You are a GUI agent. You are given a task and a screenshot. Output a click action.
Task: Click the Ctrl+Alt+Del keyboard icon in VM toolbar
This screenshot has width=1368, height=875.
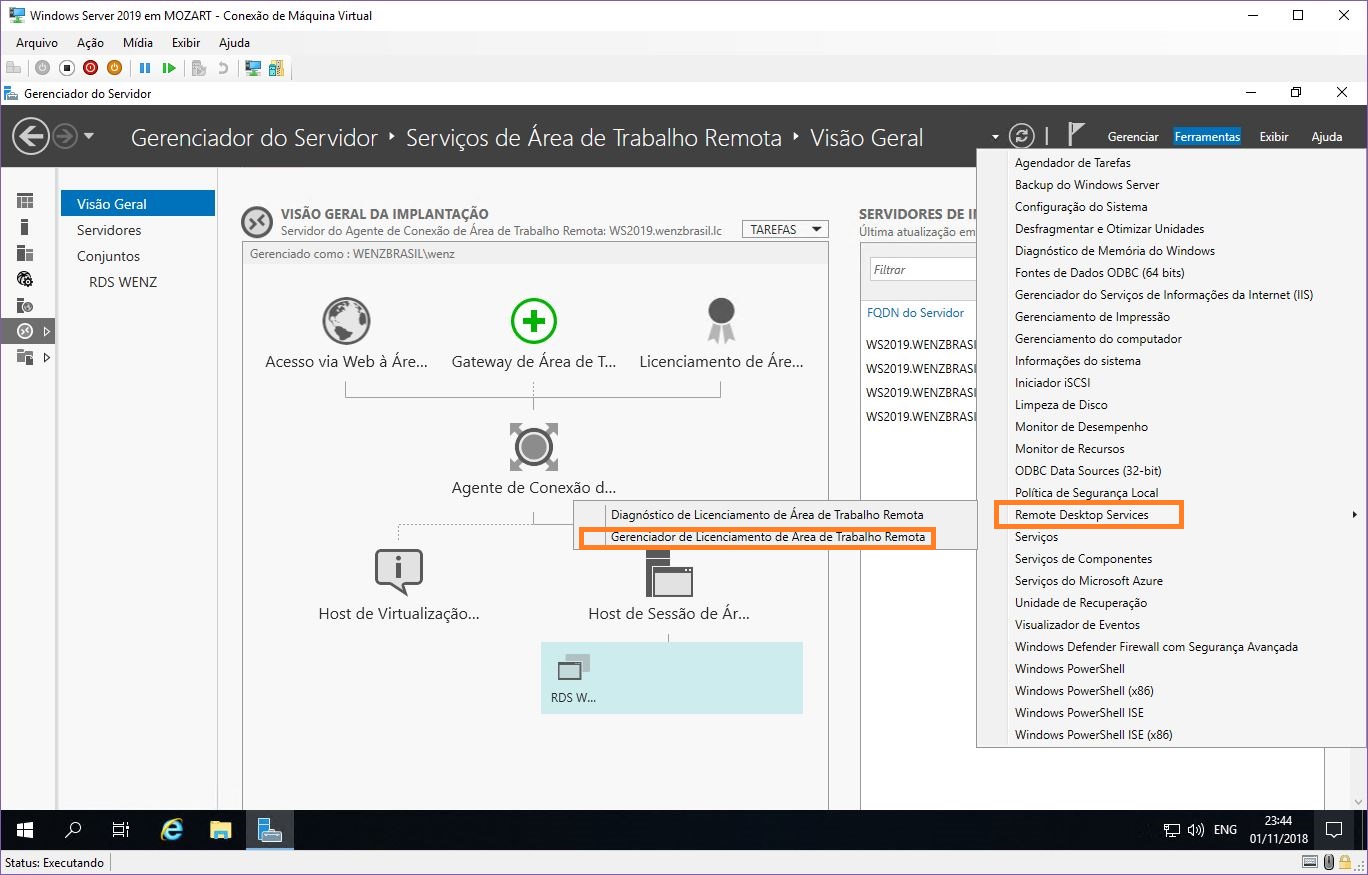point(13,68)
